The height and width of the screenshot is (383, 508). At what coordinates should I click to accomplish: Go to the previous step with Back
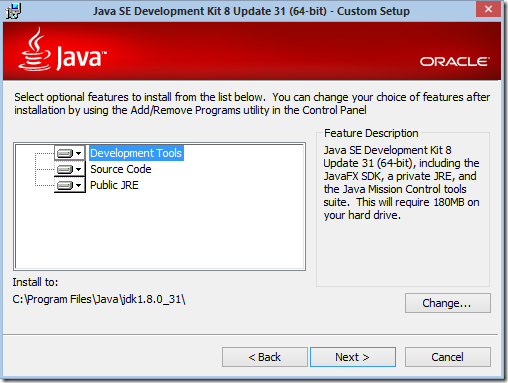(x=265, y=357)
